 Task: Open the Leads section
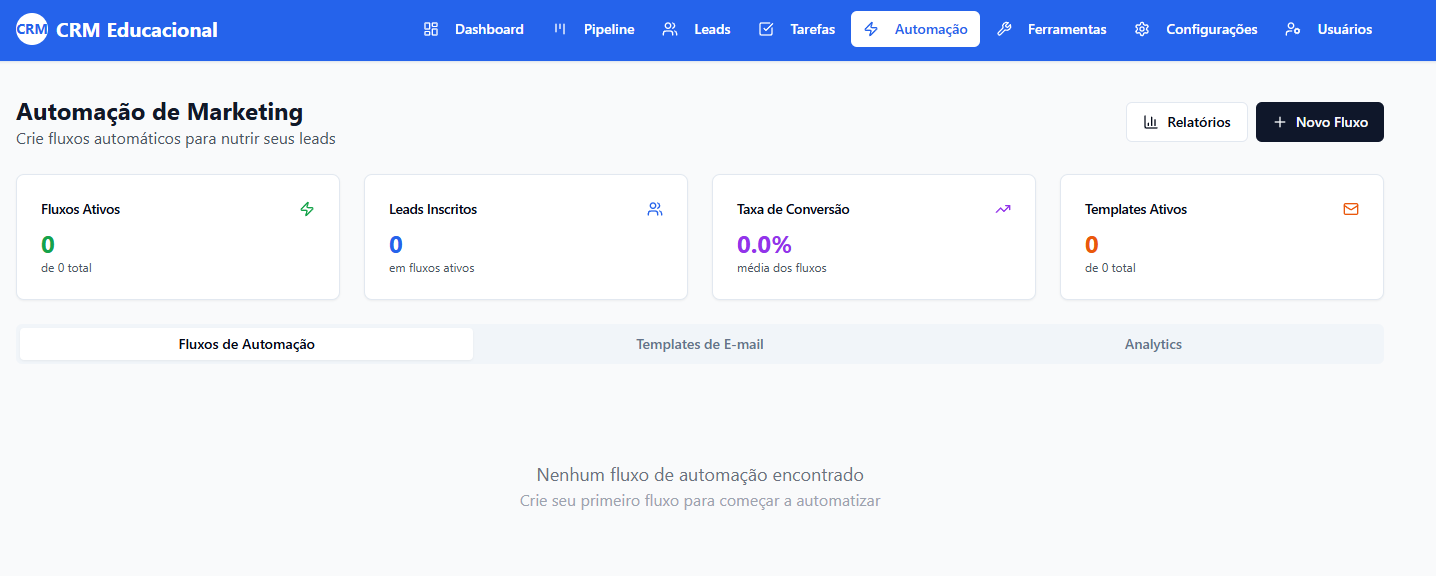pos(696,29)
